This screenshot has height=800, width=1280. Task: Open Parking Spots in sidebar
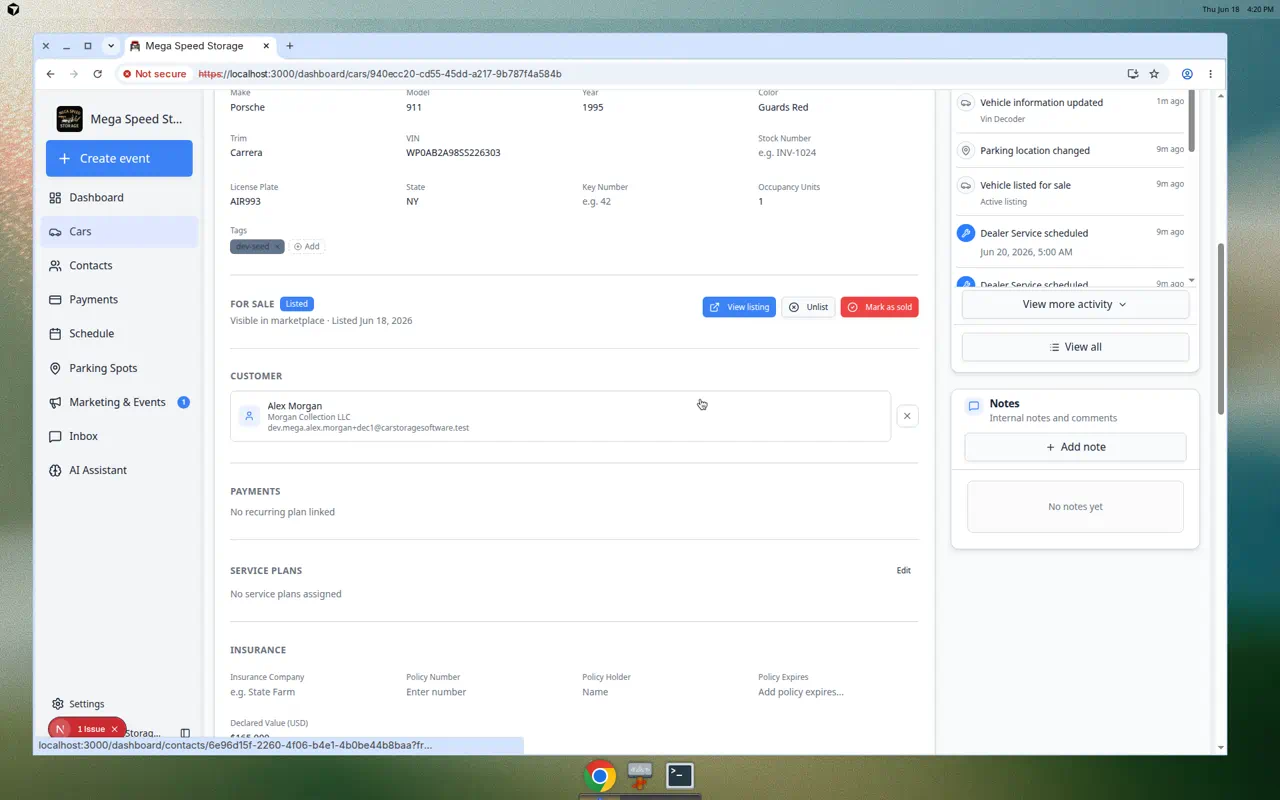coord(120,368)
